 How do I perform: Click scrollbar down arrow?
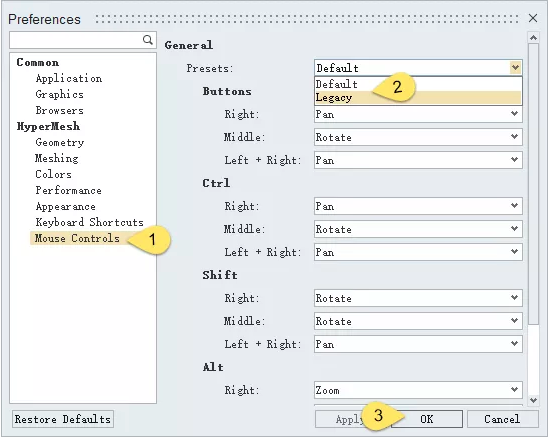[x=534, y=400]
